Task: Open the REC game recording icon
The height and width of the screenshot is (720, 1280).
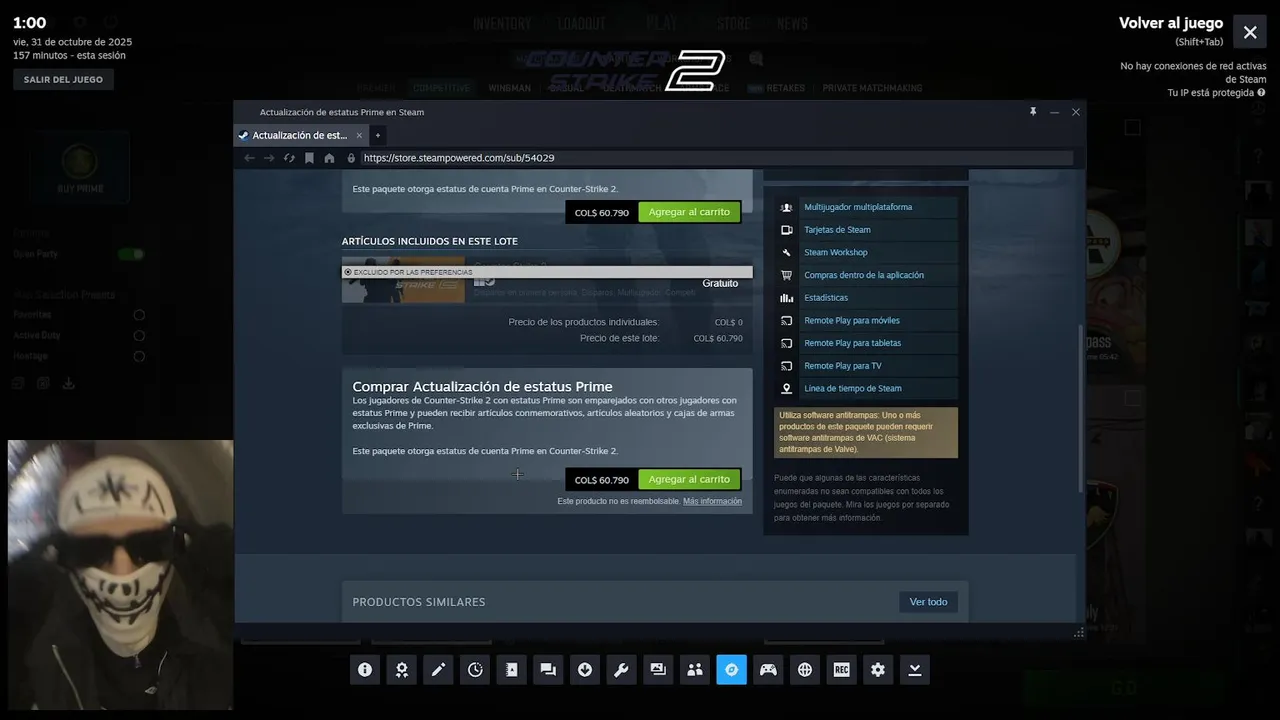Action: 841,670
